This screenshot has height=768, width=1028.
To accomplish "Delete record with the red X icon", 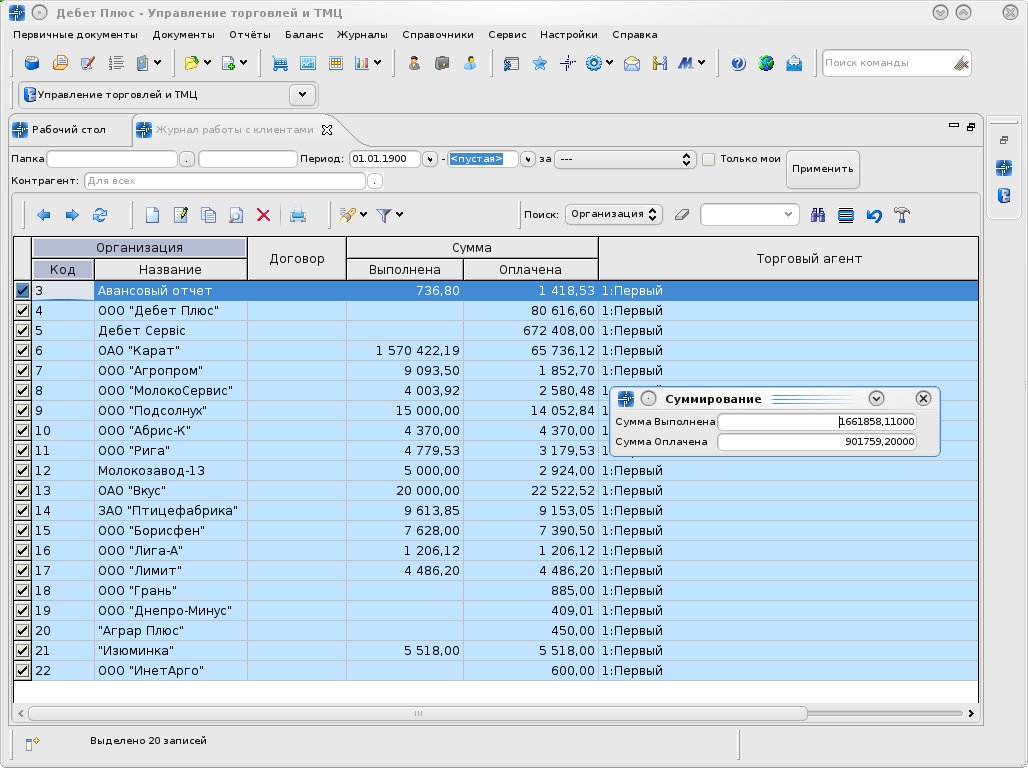I will coord(264,215).
